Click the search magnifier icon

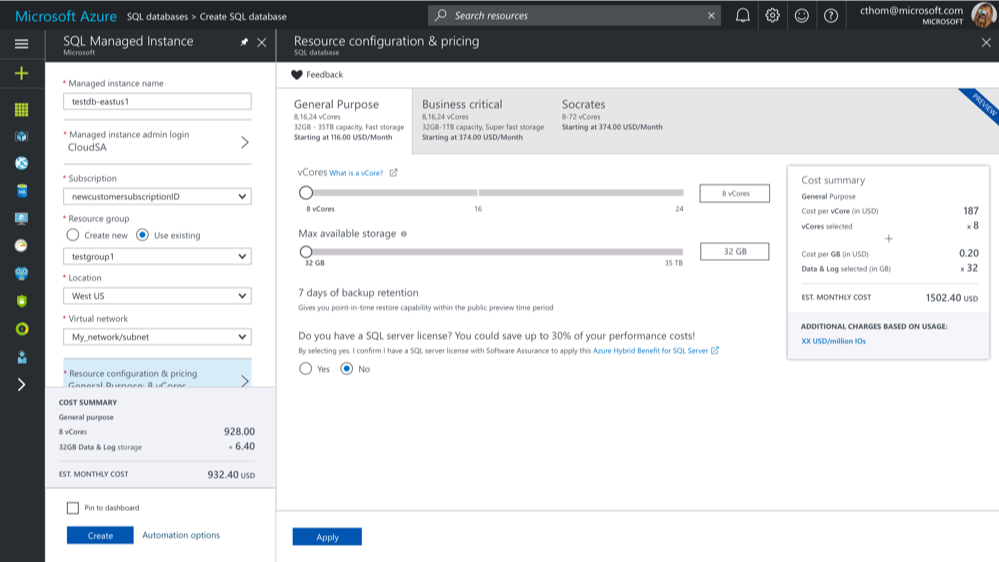[x=440, y=15]
